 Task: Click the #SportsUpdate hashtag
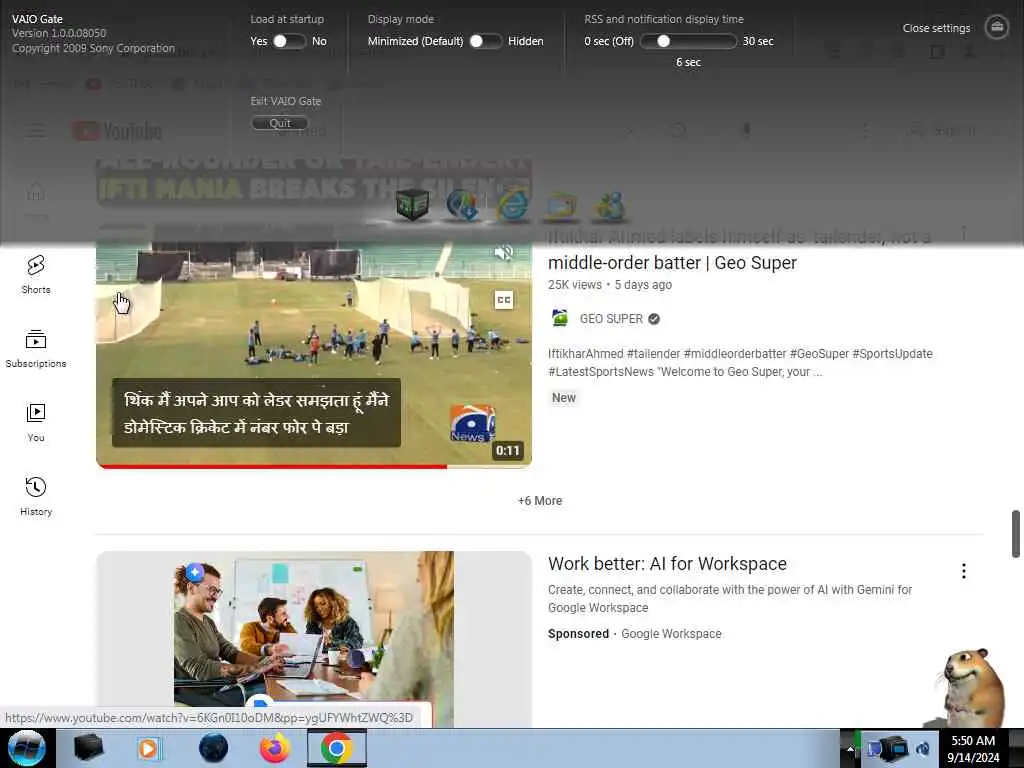point(892,353)
